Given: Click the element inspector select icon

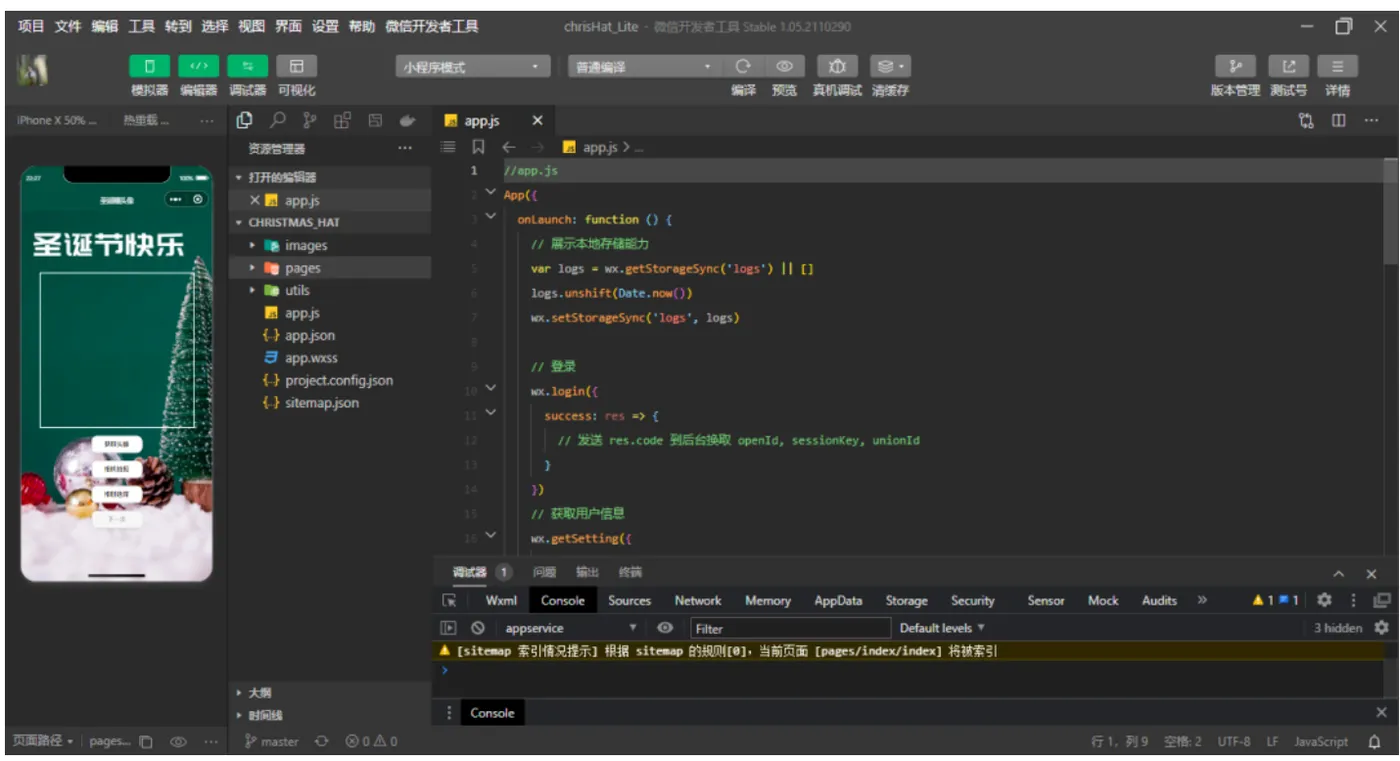Looking at the screenshot, I should pyautogui.click(x=450, y=601).
